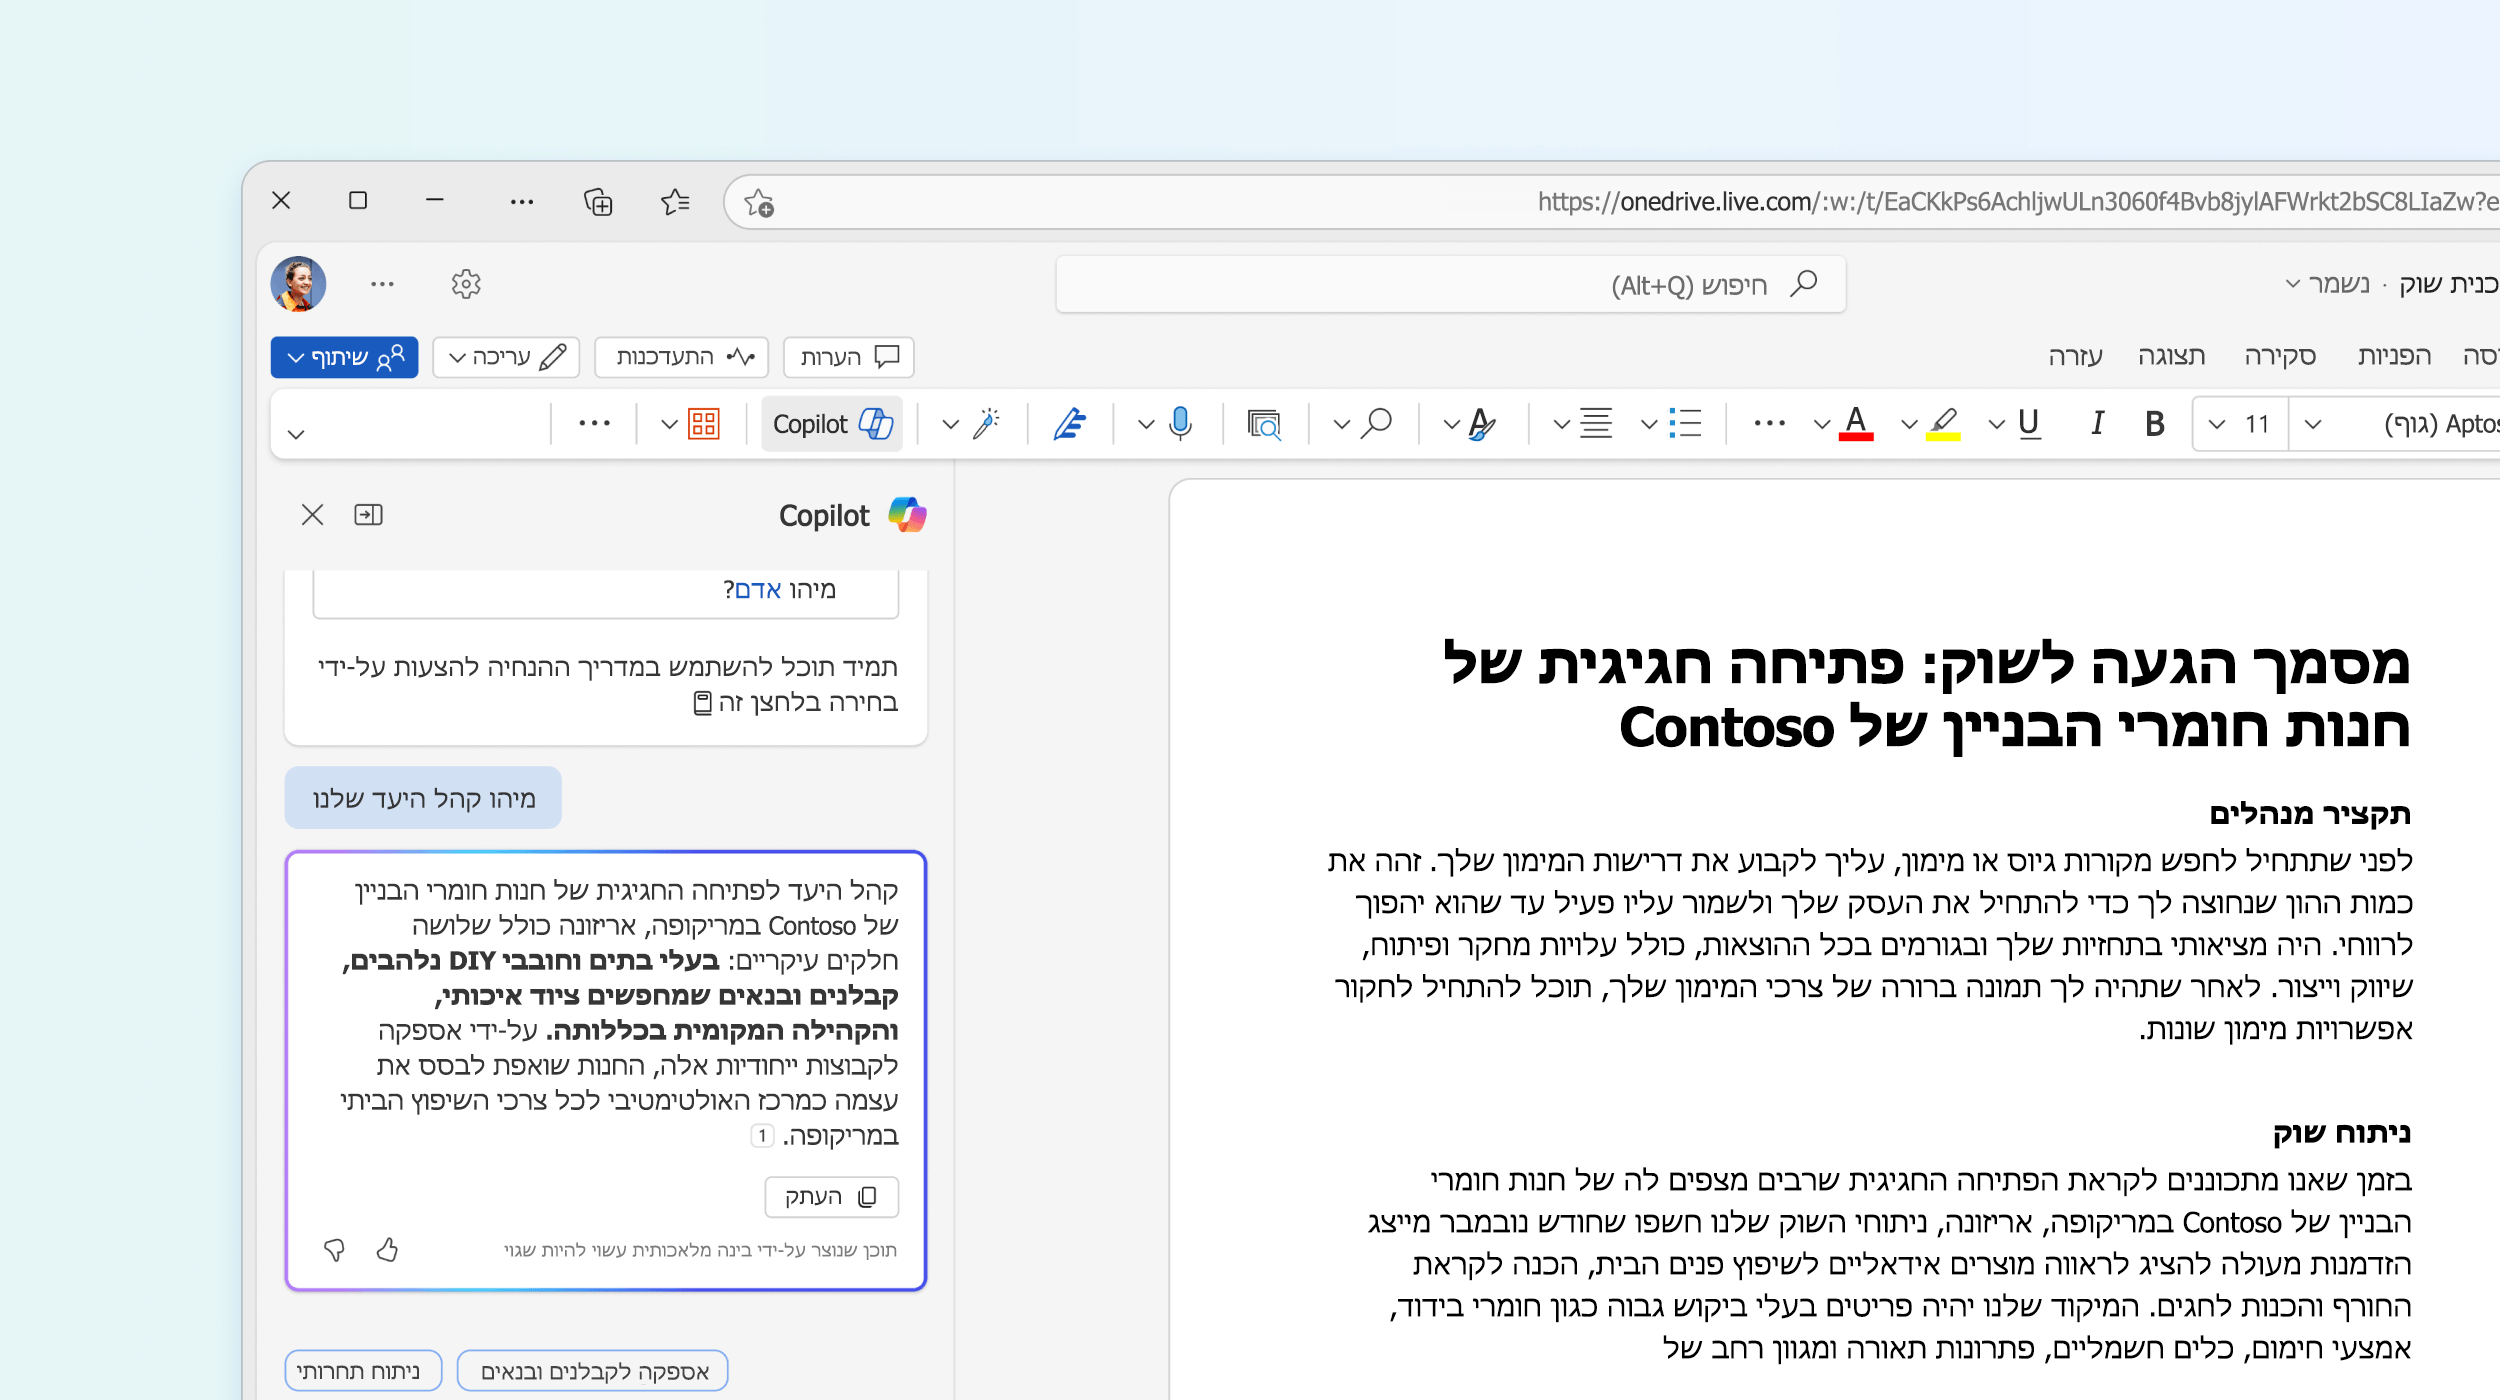
Task: Click the user profile avatar
Action: pos(298,284)
